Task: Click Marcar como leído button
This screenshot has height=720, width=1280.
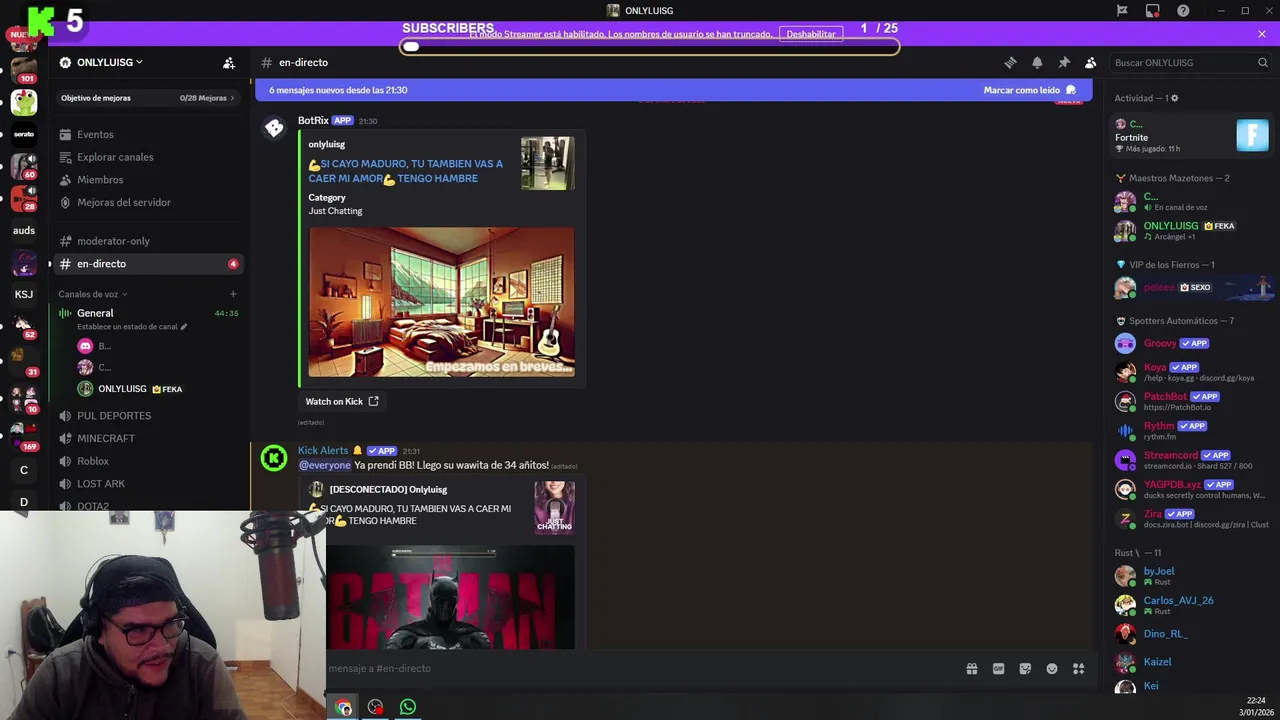Action: pos(1029,90)
